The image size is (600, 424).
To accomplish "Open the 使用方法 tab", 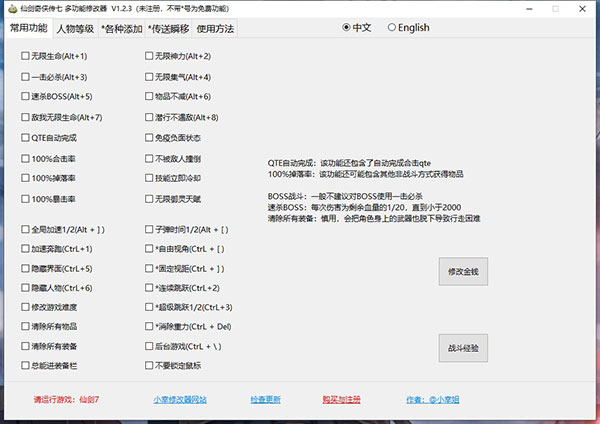I will point(214,29).
